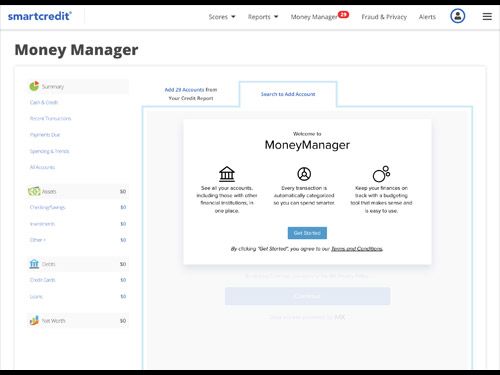Viewport: 500px width, 375px height.
Task: Click the Get Started button
Action: pos(307,233)
